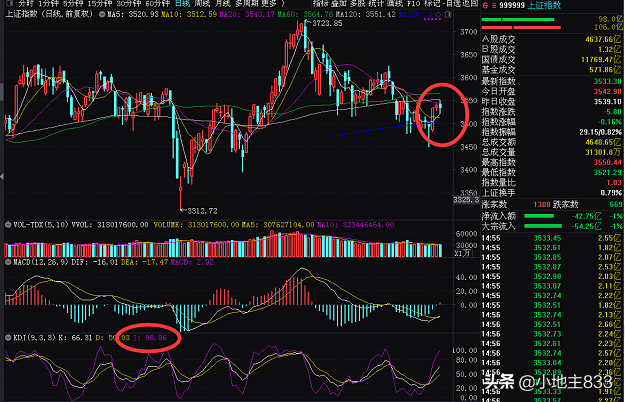625x402 pixels.
Task: Click 涨家数 1308 value
Action: click(x=542, y=204)
